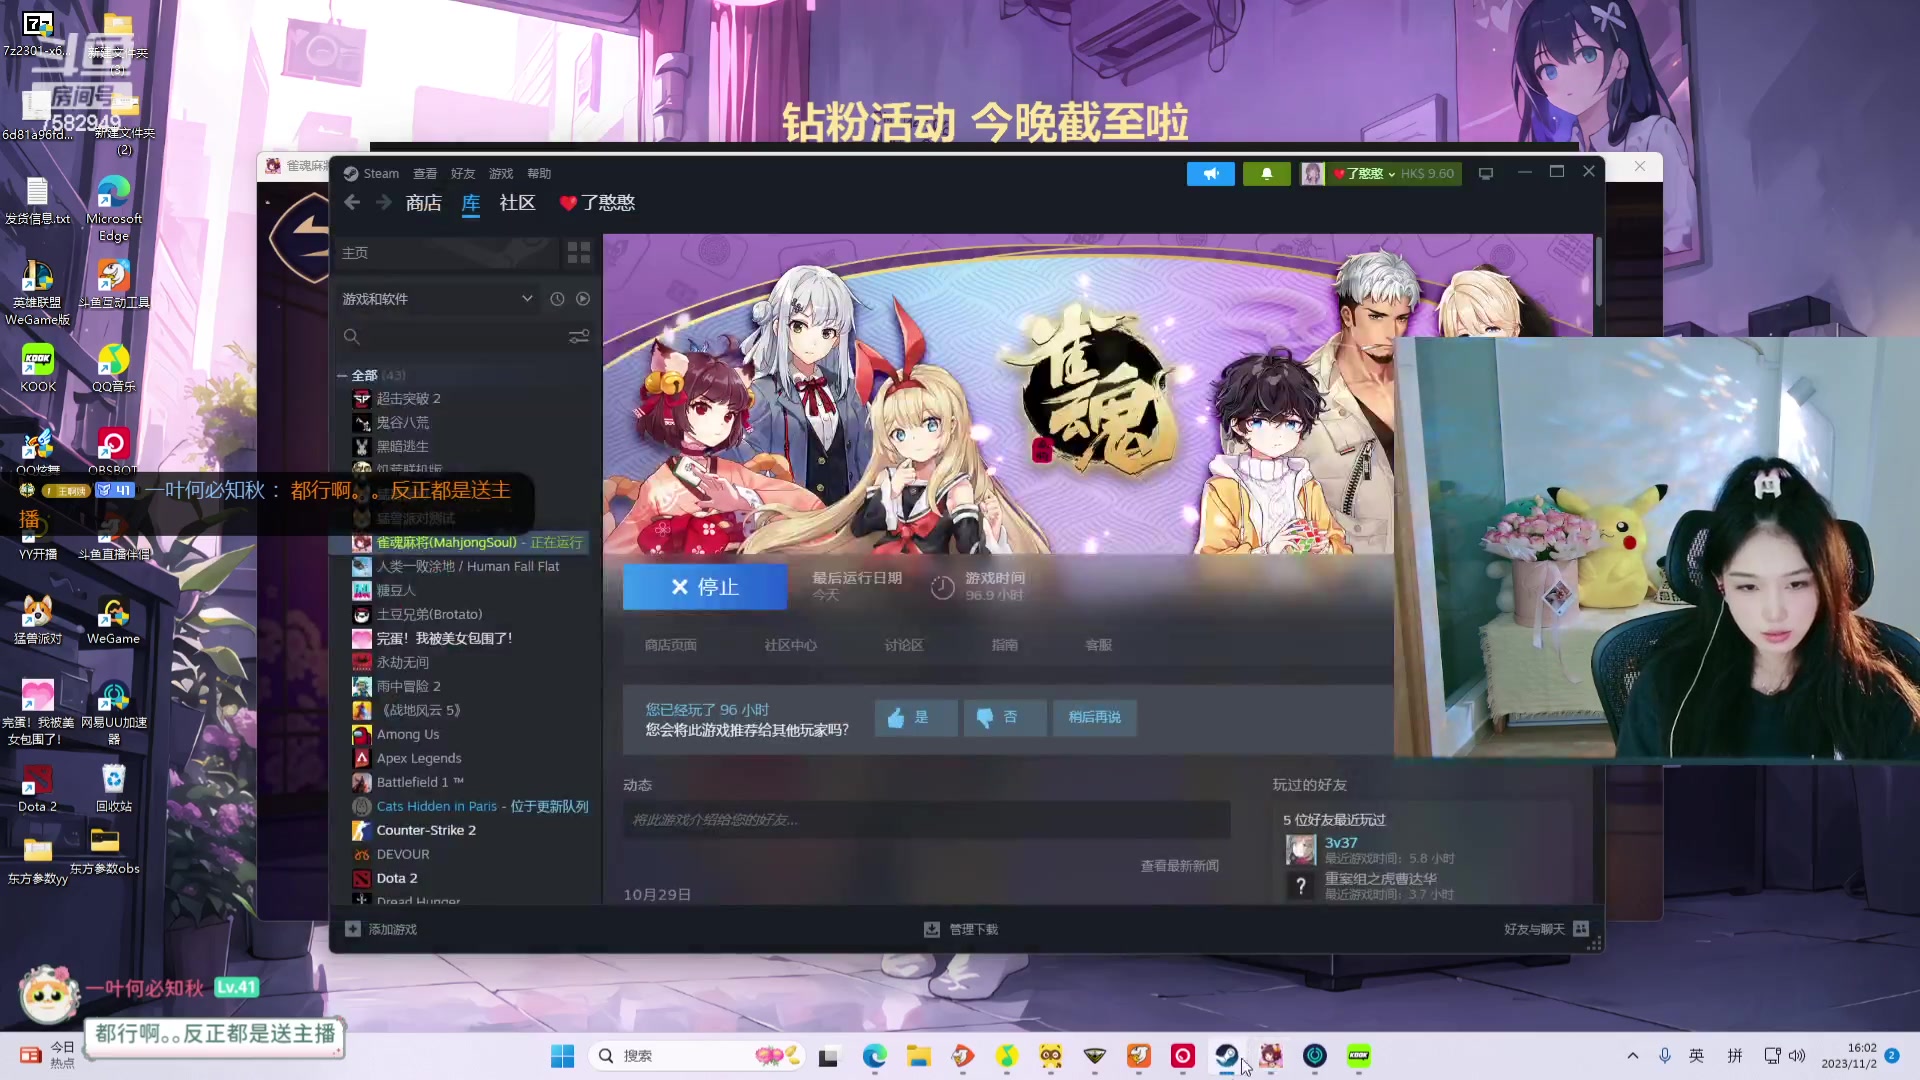Open QQ音乐 desktop shortcut
This screenshot has height=1080, width=1920.
114,368
